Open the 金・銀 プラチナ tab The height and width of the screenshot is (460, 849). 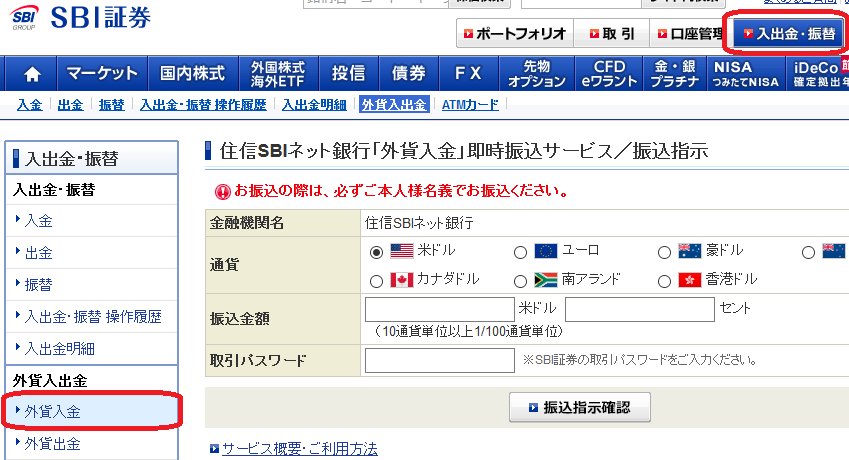pyautogui.click(x=675, y=73)
